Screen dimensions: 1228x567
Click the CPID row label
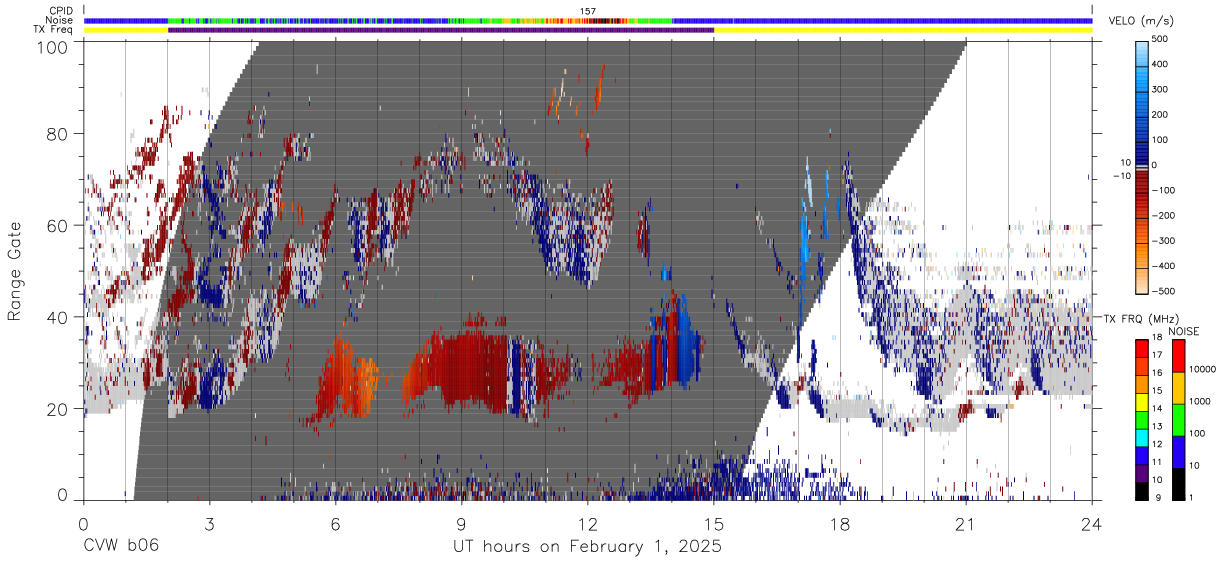(x=59, y=10)
